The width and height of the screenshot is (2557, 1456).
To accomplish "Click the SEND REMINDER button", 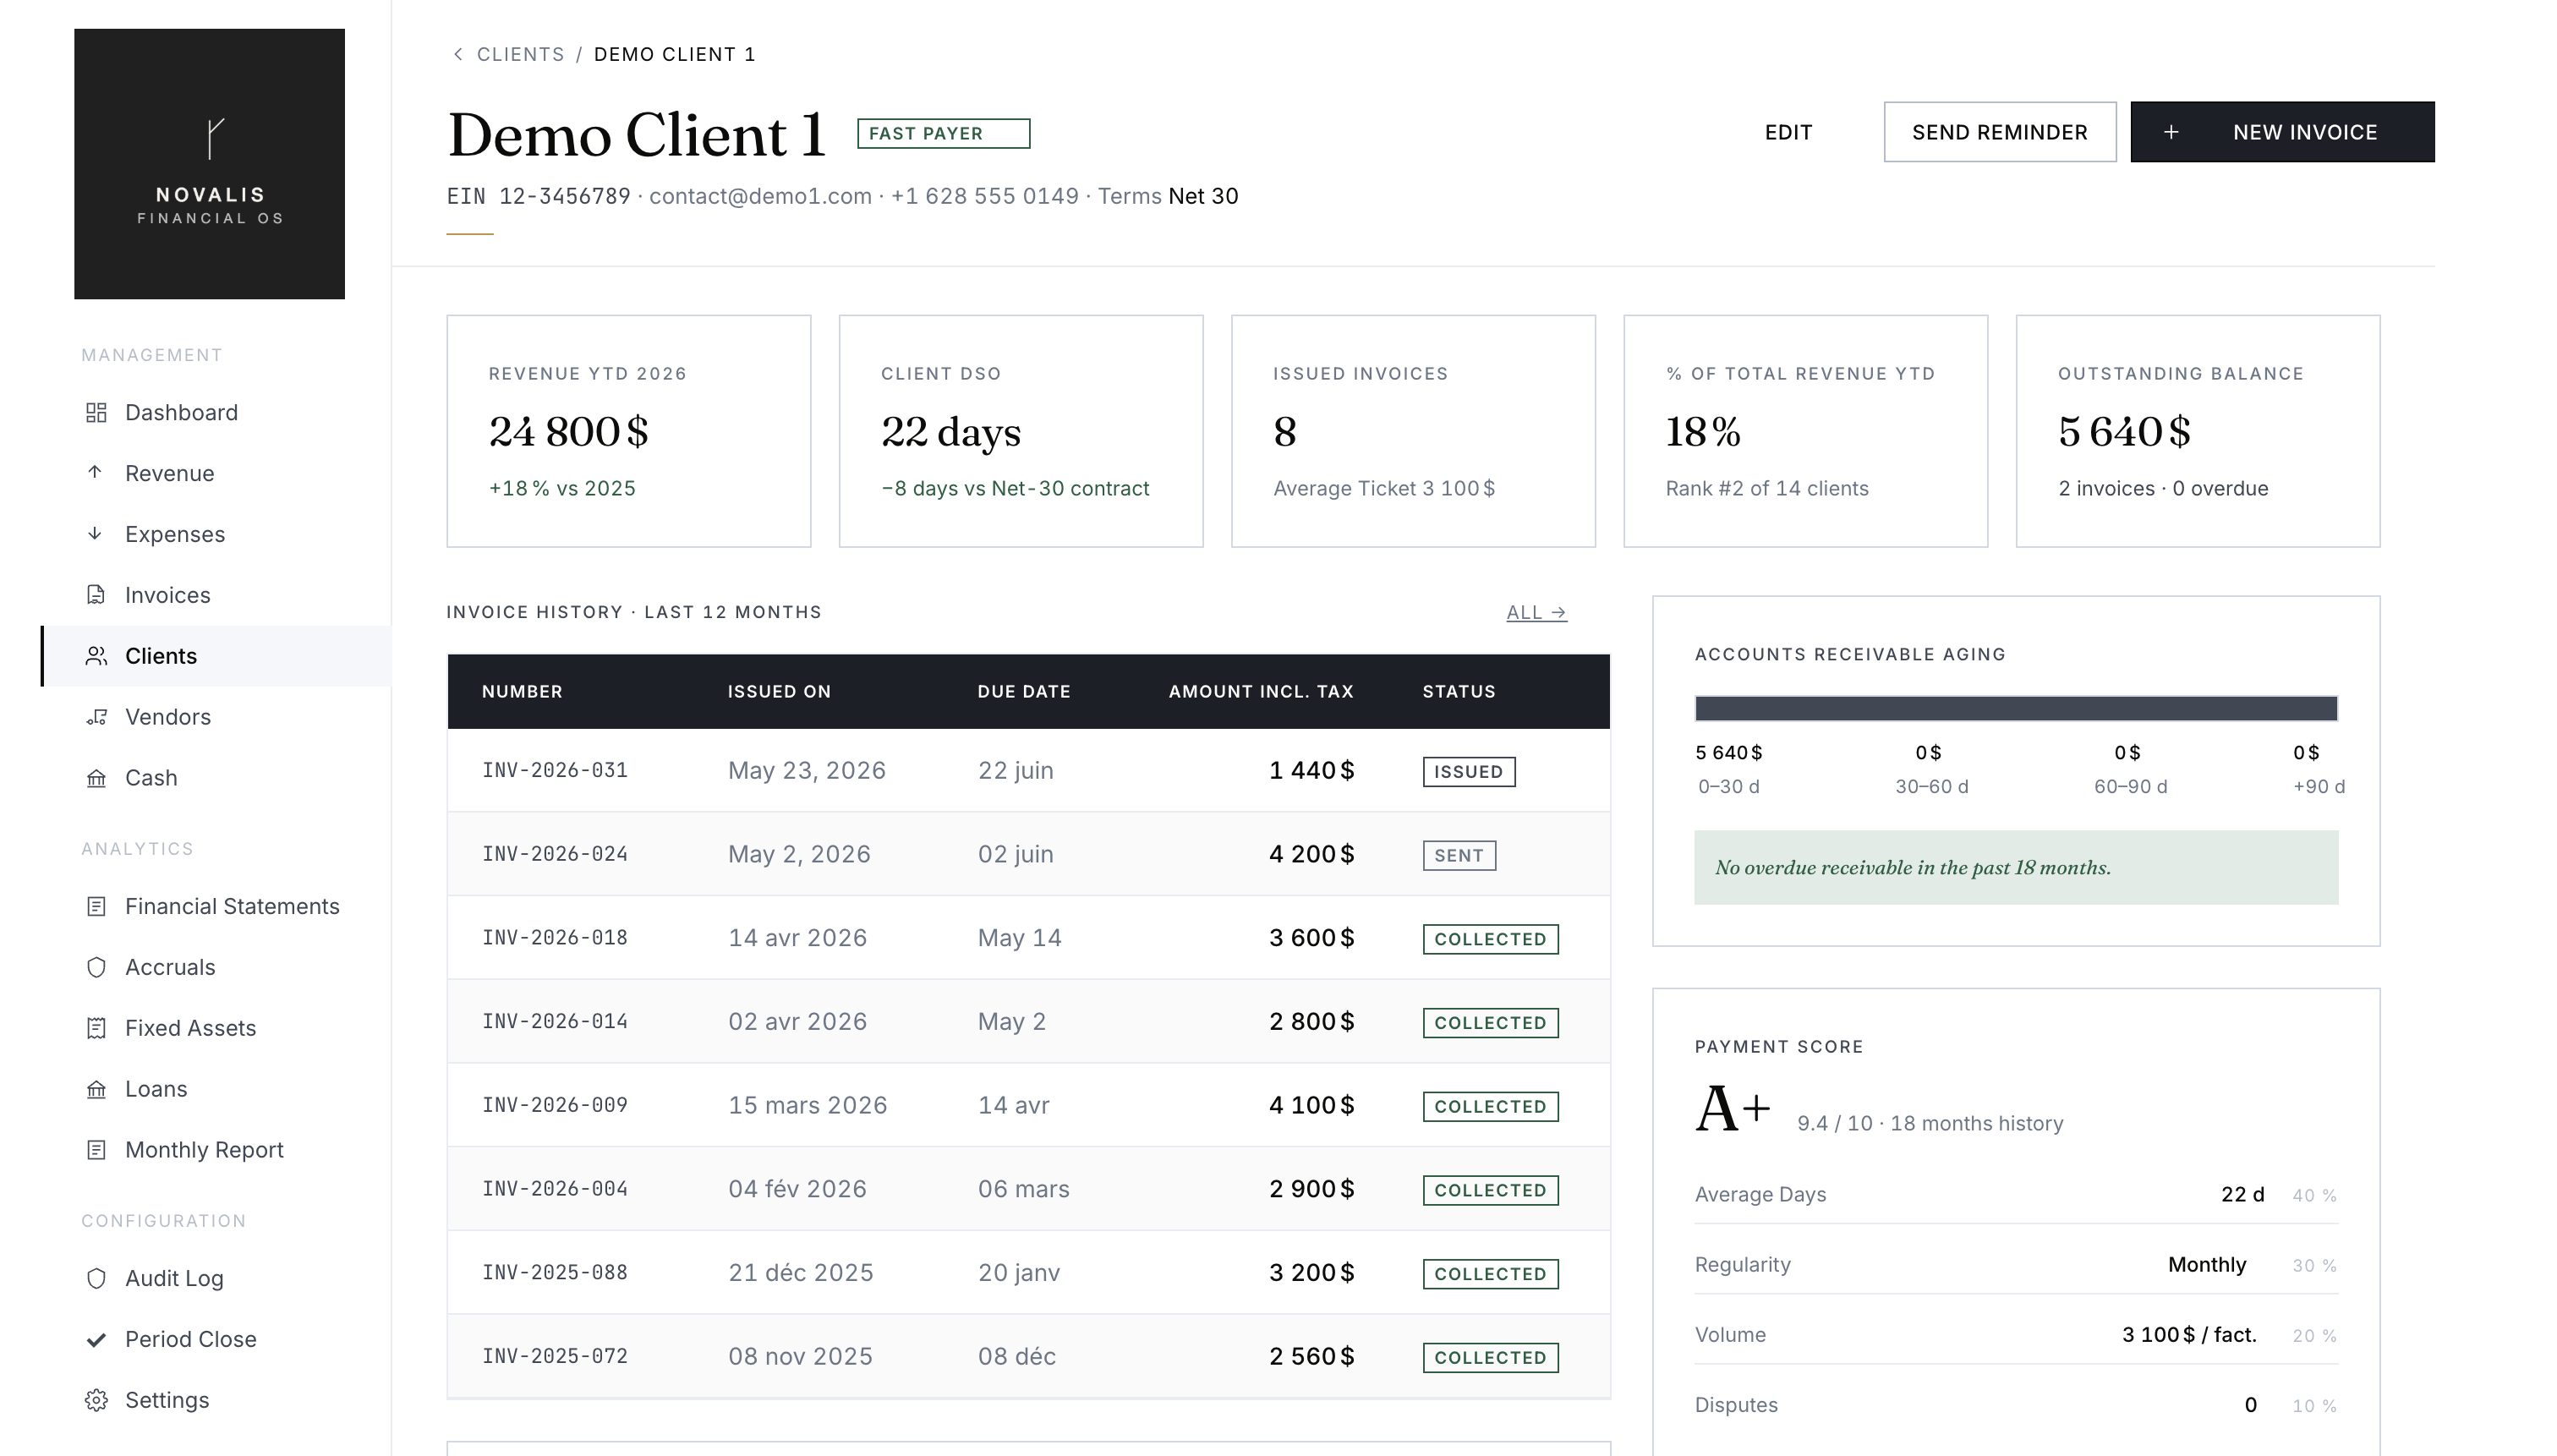I will click(1999, 132).
